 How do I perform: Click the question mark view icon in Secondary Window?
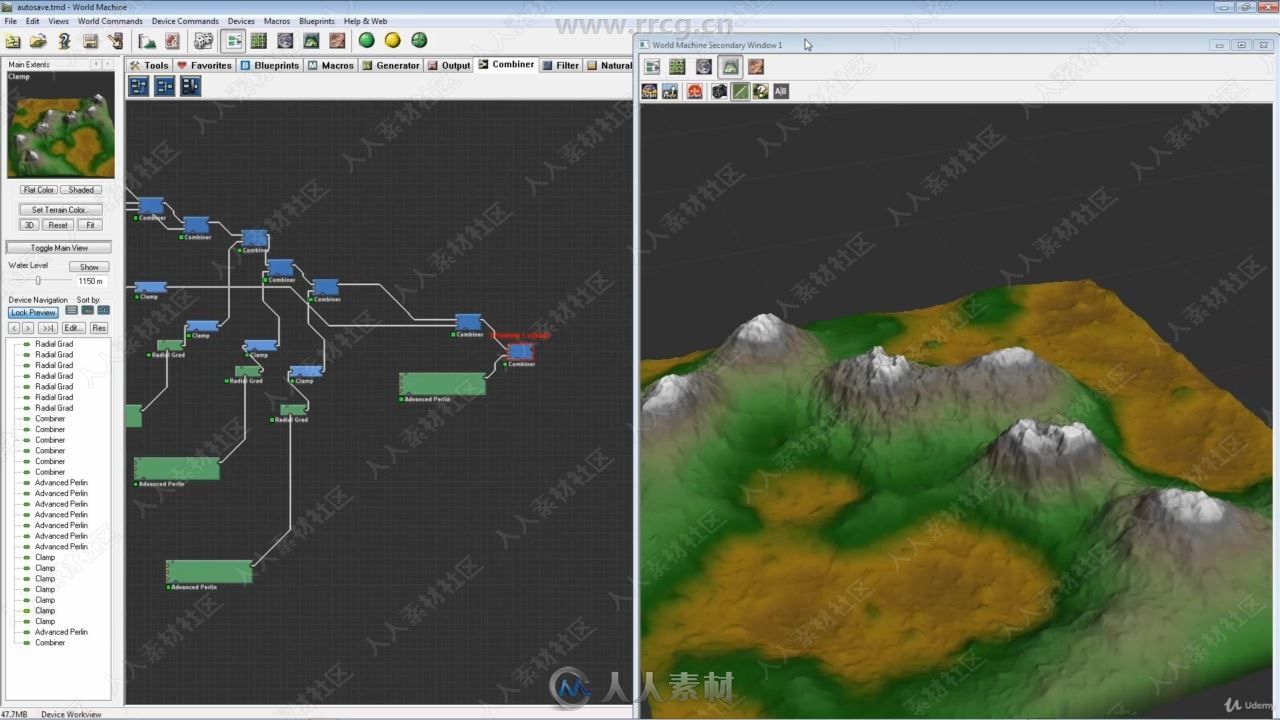(761, 91)
